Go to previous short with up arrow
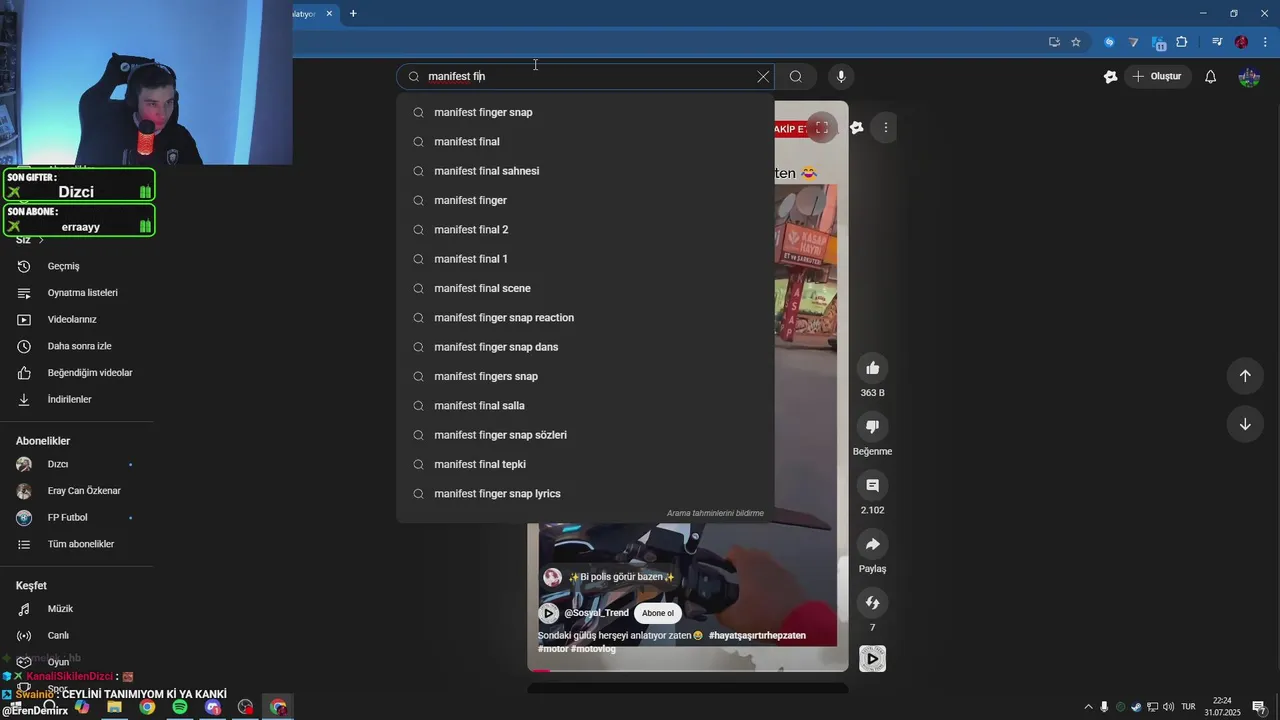 [x=1245, y=376]
